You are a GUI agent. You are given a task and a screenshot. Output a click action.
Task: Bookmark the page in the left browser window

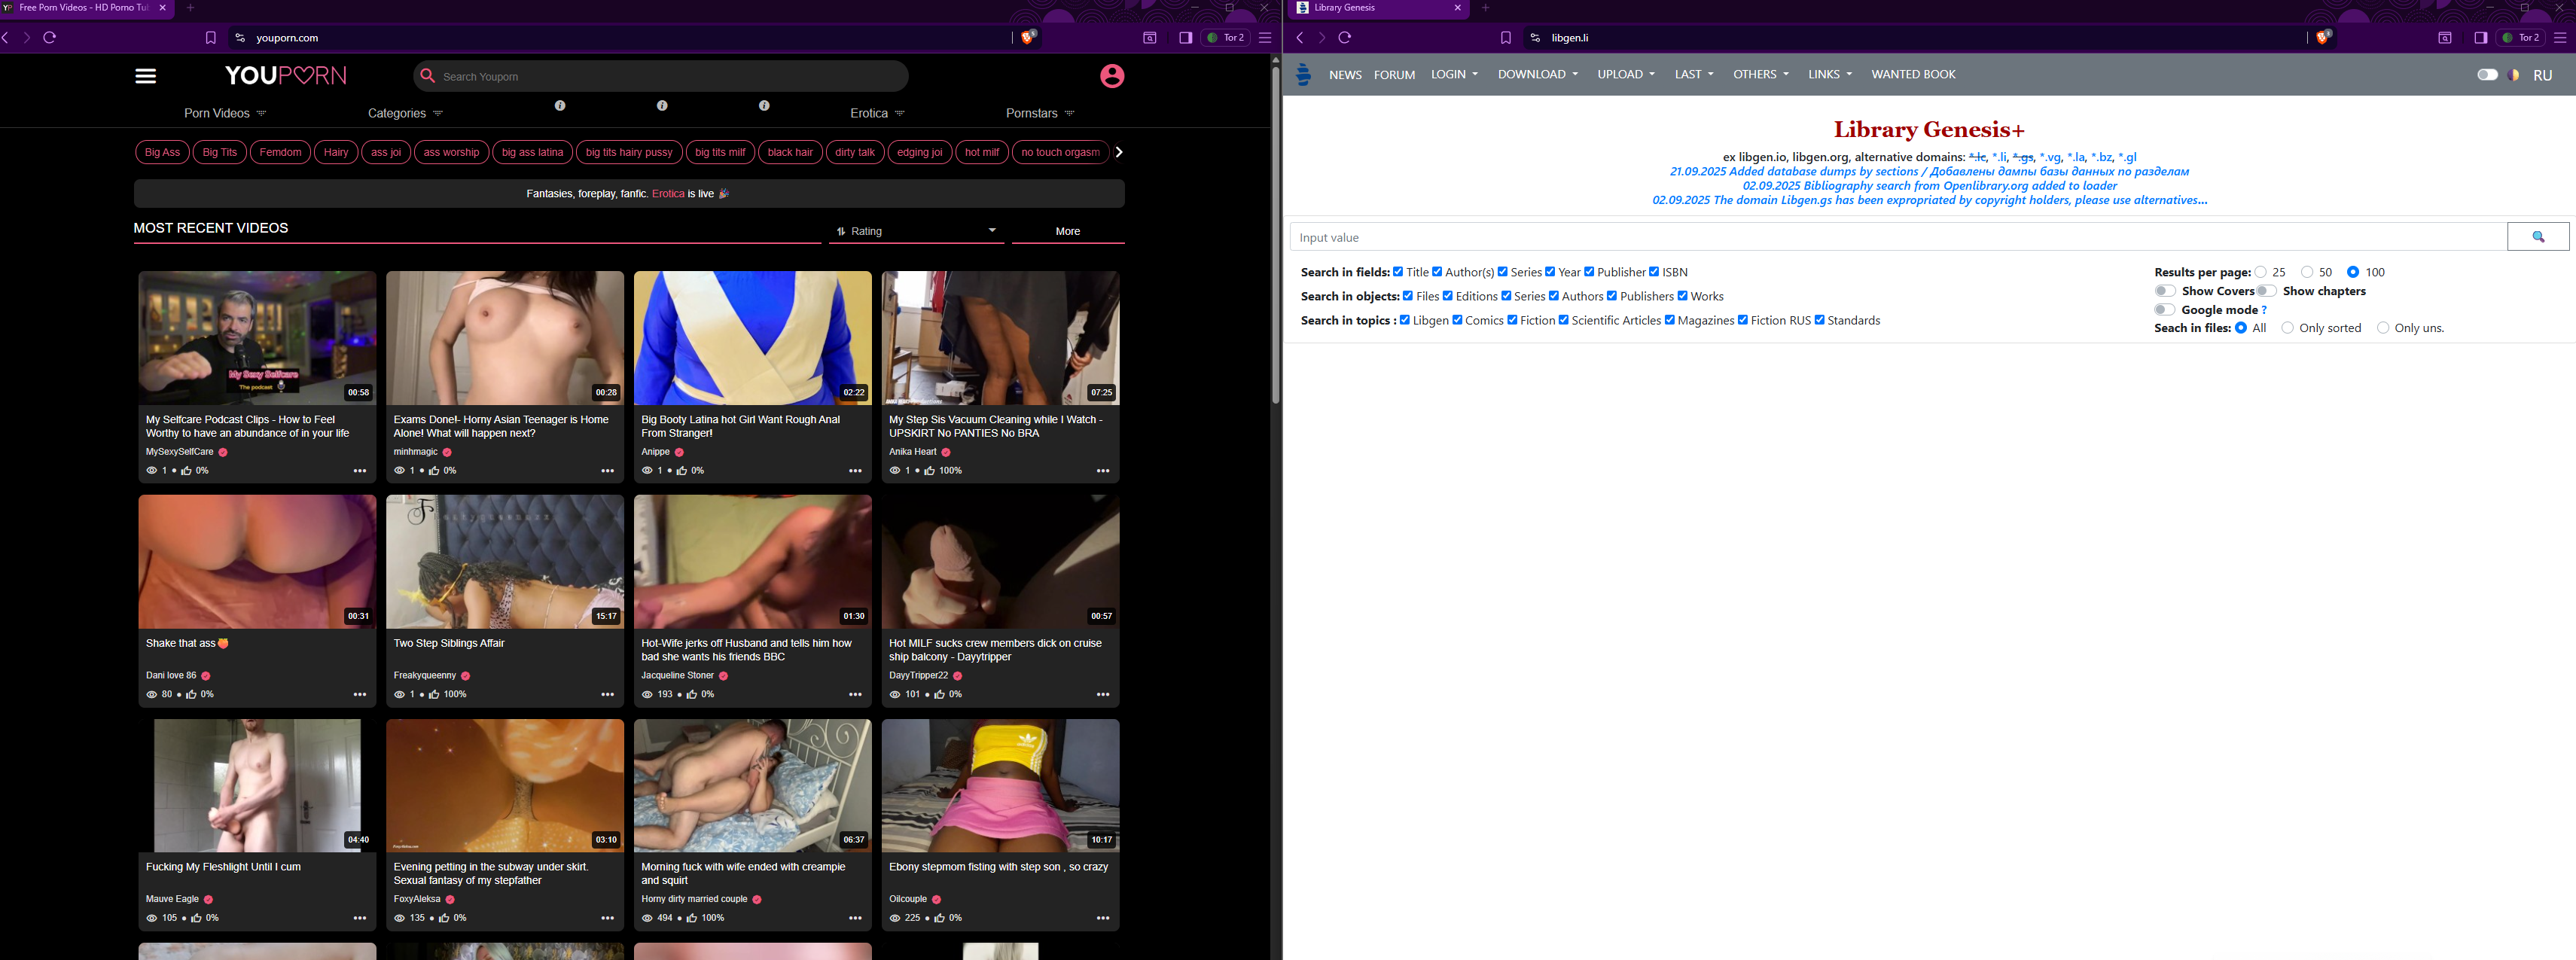click(x=210, y=38)
